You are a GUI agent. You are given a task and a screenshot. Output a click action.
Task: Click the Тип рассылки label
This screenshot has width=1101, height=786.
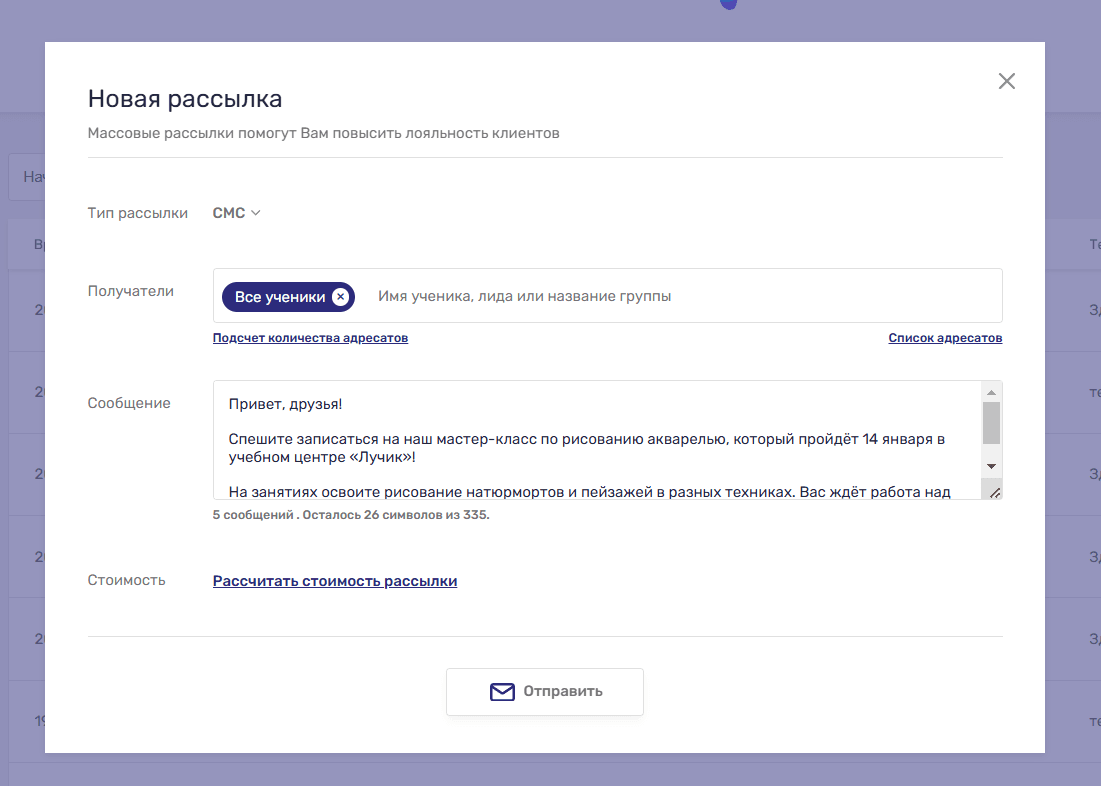point(137,213)
